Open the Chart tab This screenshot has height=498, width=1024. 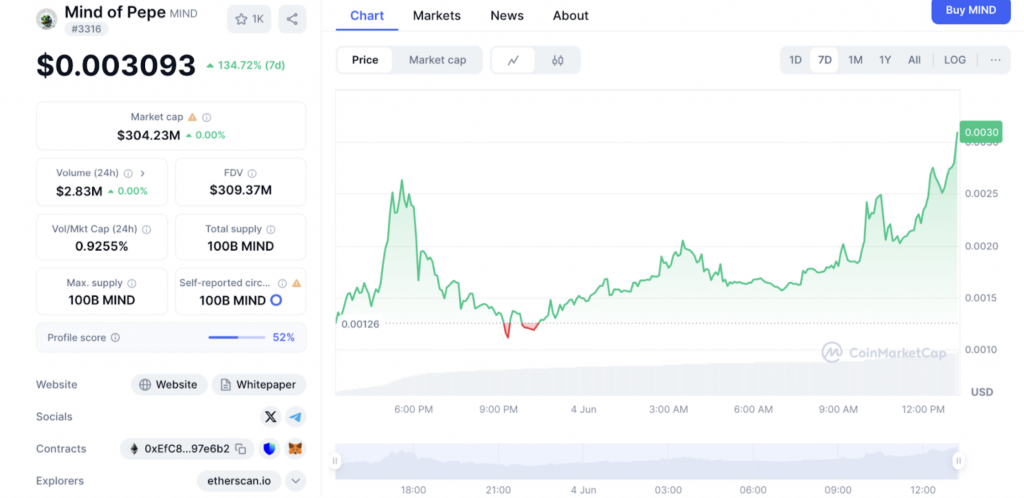tap(367, 16)
